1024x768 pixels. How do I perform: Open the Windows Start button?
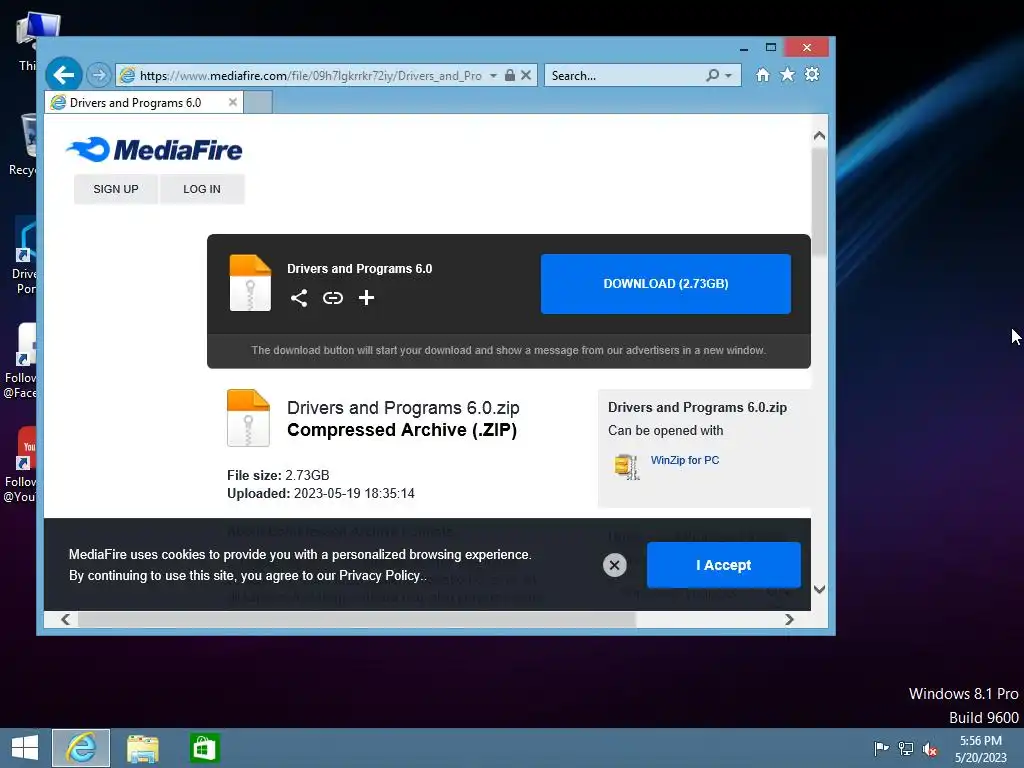tap(25, 748)
